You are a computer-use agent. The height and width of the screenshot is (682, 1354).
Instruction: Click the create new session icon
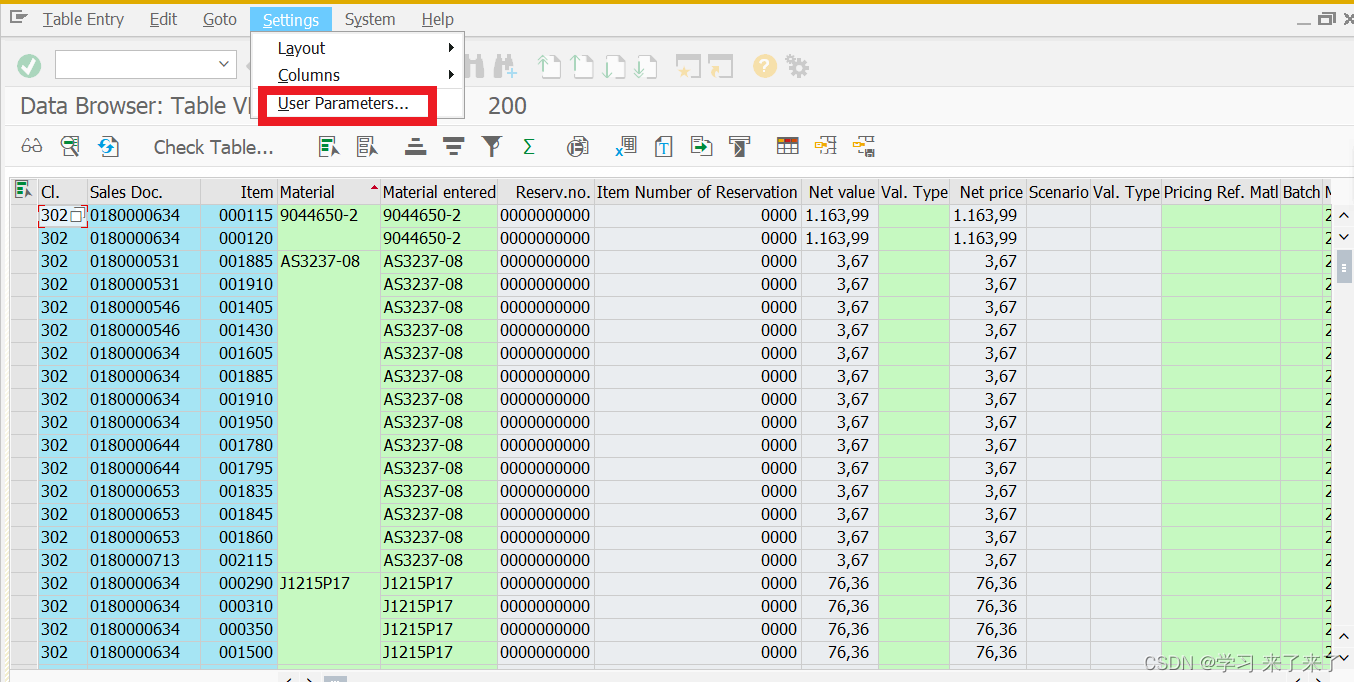[x=688, y=66]
